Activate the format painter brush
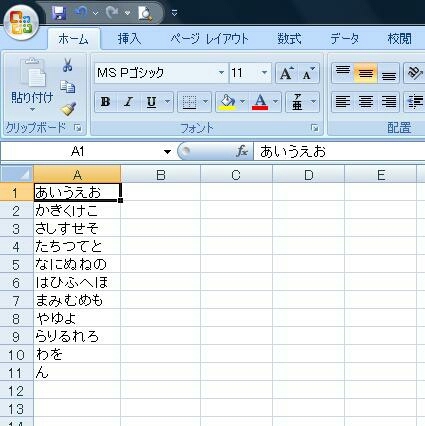Image resolution: width=425 pixels, height=426 pixels. (x=68, y=109)
